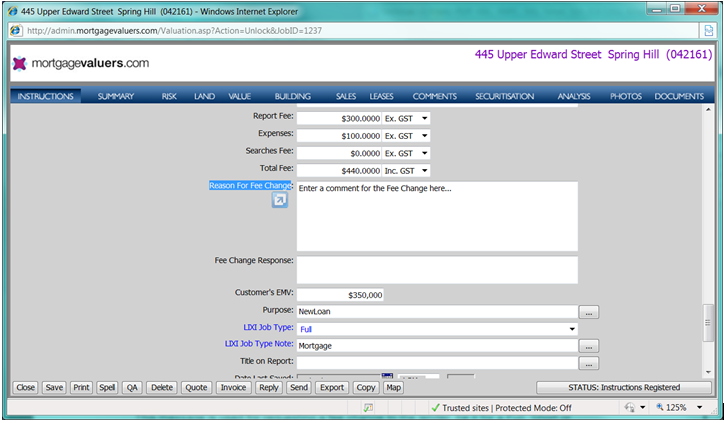724x423 pixels.
Task: Go to the DOCUMENTS tab
Action: coord(679,96)
